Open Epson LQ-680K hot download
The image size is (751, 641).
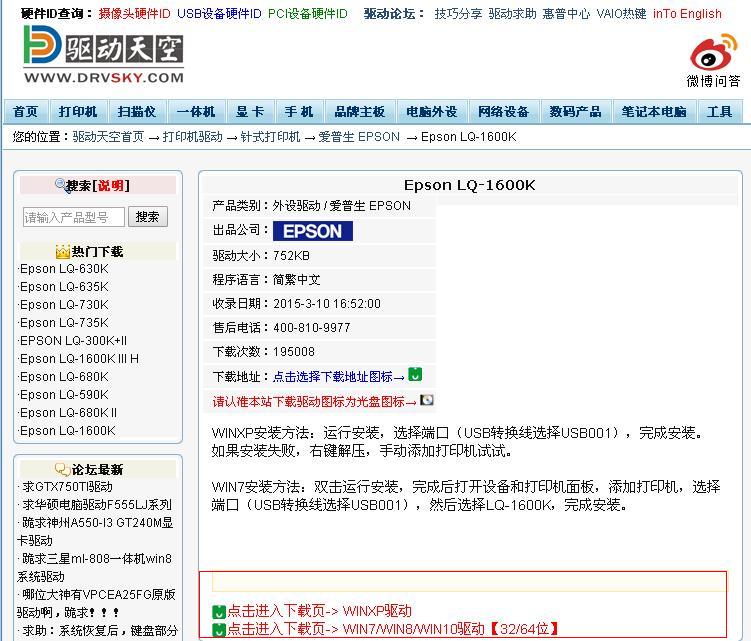tap(64, 377)
